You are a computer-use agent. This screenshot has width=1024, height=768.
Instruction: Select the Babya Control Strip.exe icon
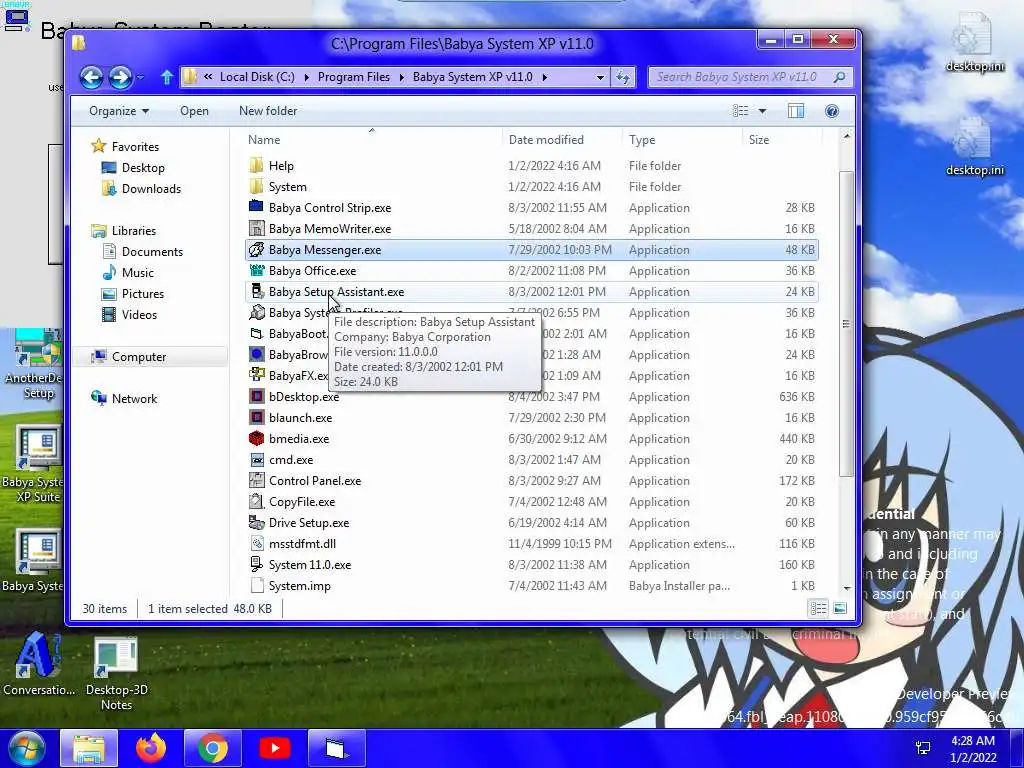pos(257,208)
